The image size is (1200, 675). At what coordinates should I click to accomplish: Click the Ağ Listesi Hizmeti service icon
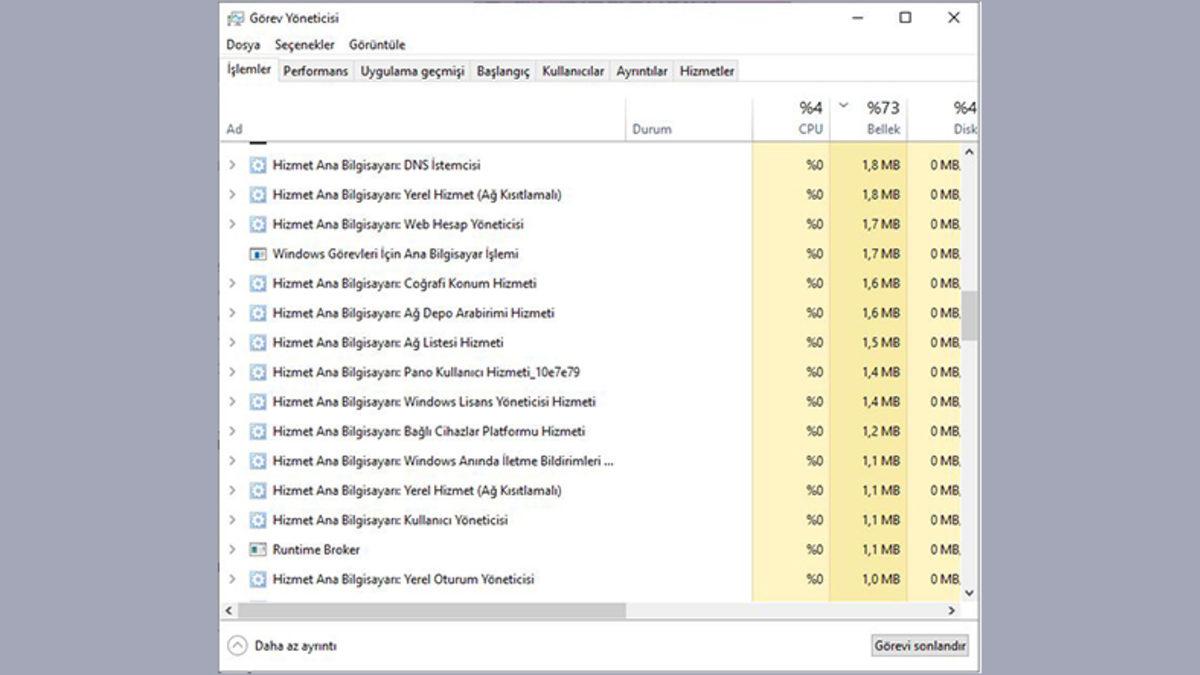point(259,342)
